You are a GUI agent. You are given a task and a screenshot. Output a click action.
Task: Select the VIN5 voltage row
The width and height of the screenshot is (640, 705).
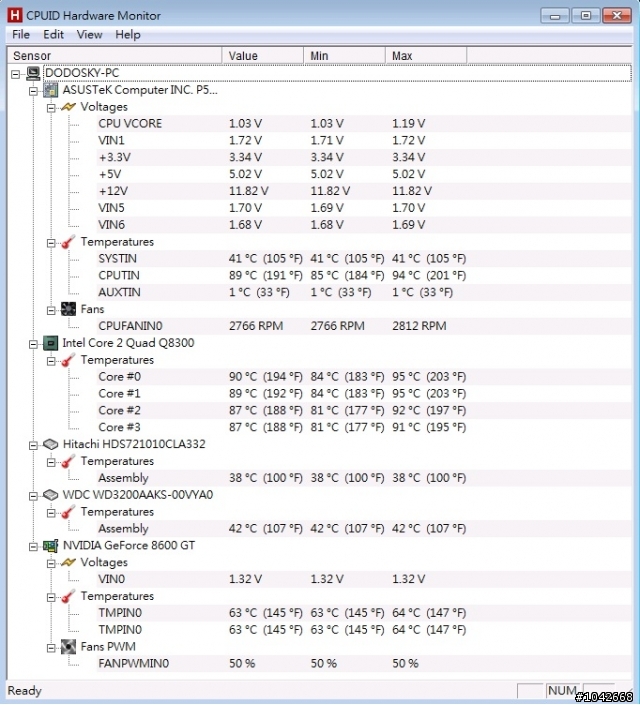tap(363, 208)
